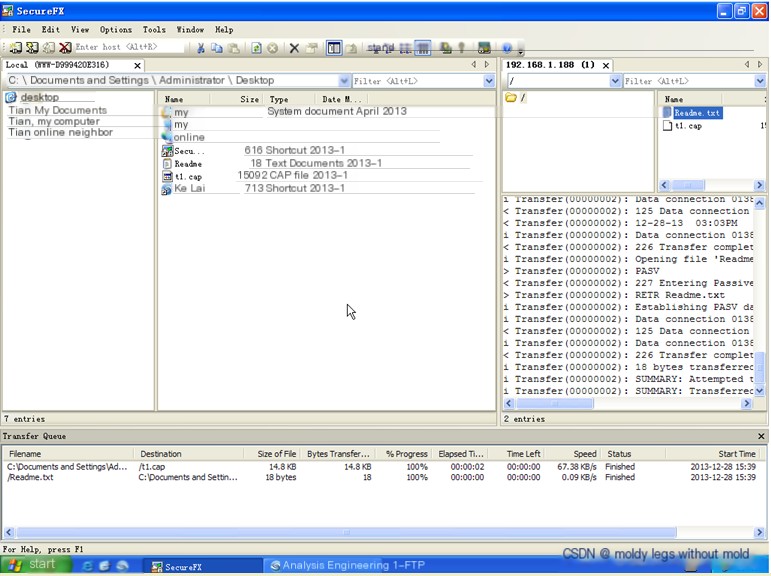Viewport: 771px width, 576px height.
Task: Sort local files by Date Modified column
Action: coord(341,99)
